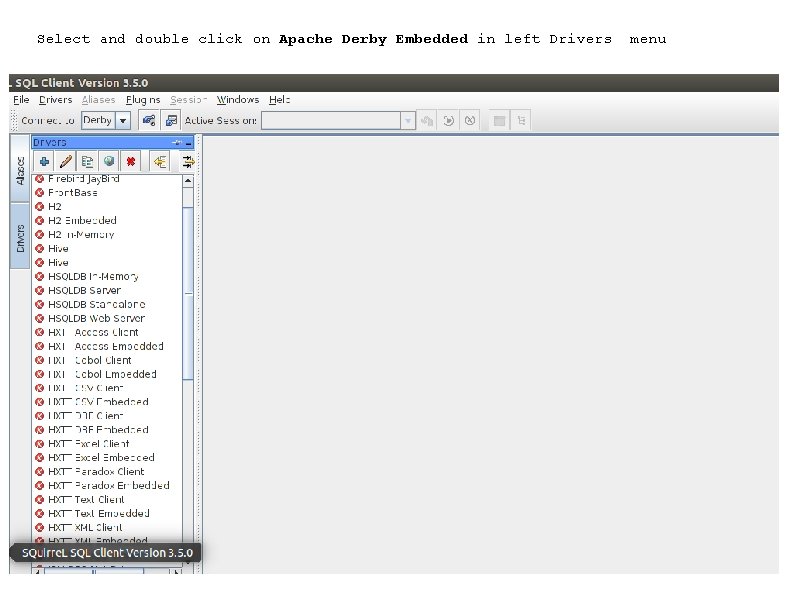
Task: Select the FrontBase driver row
Action: pos(107,192)
